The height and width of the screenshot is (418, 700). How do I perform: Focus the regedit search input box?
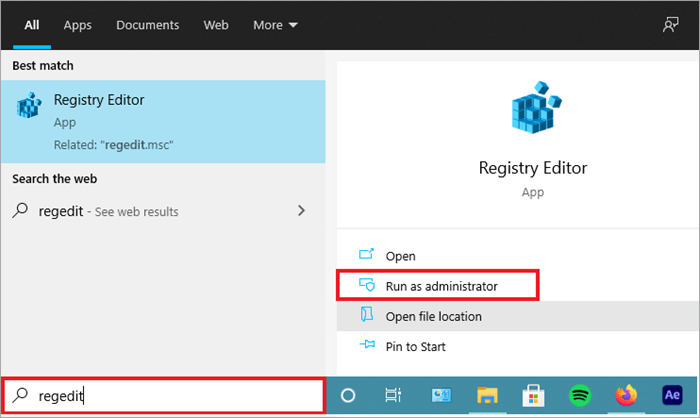click(163, 396)
